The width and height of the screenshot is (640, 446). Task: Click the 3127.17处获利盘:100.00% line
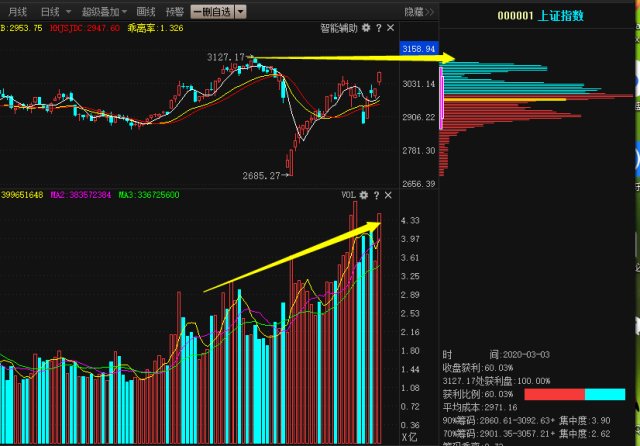pos(496,381)
